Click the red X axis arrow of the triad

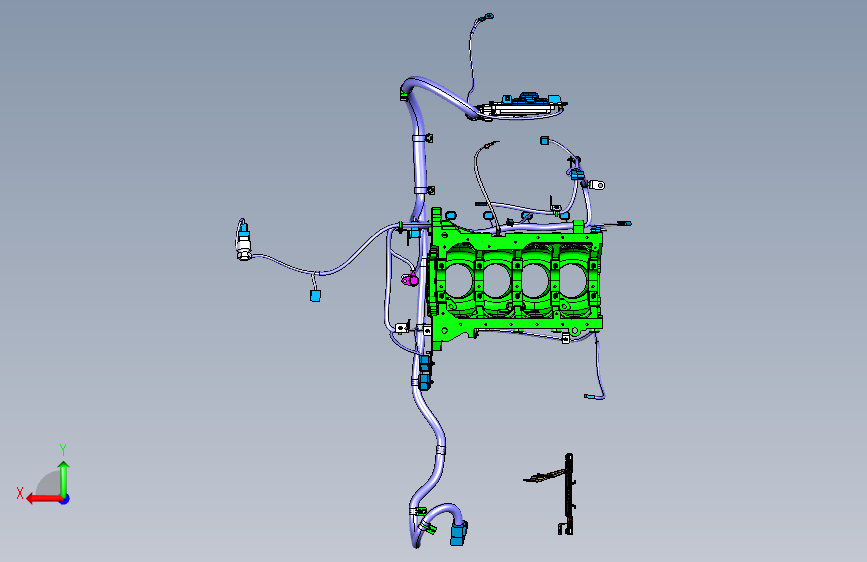(x=43, y=499)
